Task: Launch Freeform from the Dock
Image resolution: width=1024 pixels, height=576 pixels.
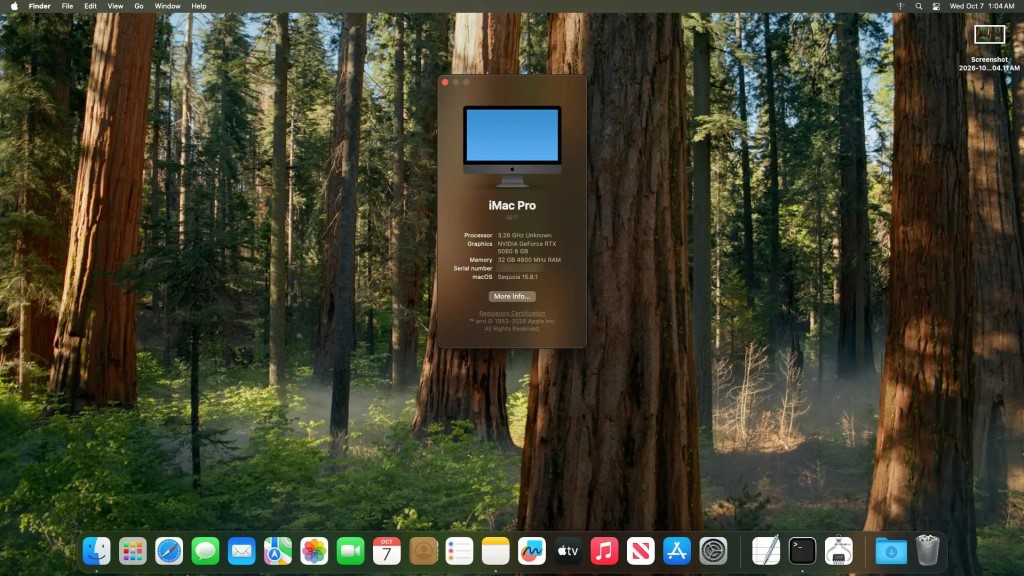Action: (x=532, y=551)
